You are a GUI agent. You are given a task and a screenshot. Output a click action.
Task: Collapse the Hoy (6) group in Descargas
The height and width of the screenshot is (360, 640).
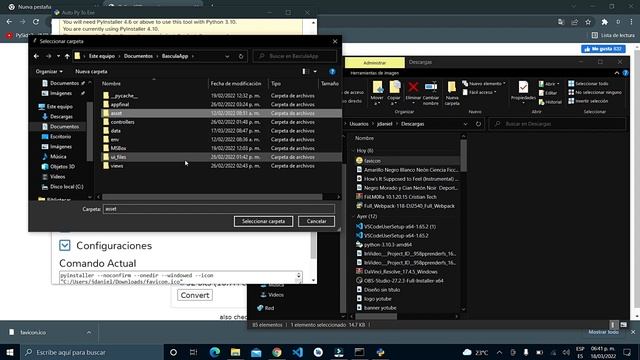pos(353,151)
